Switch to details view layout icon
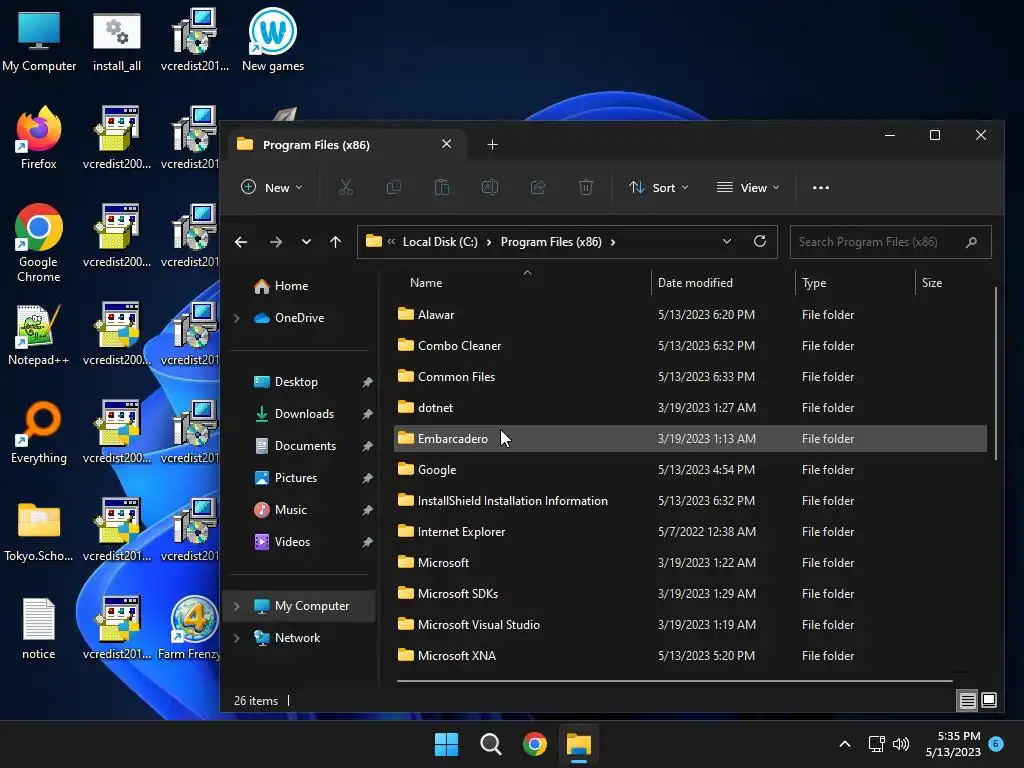Viewport: 1024px width, 768px height. pyautogui.click(x=967, y=701)
